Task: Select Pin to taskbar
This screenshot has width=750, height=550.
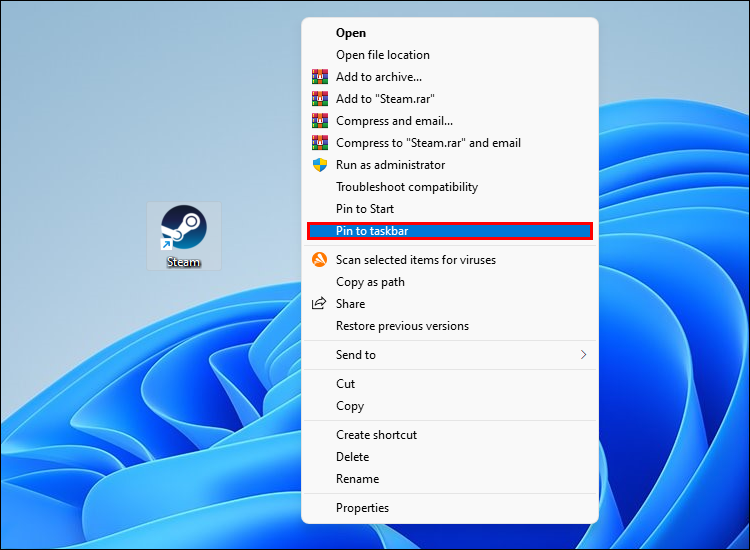Action: [450, 231]
